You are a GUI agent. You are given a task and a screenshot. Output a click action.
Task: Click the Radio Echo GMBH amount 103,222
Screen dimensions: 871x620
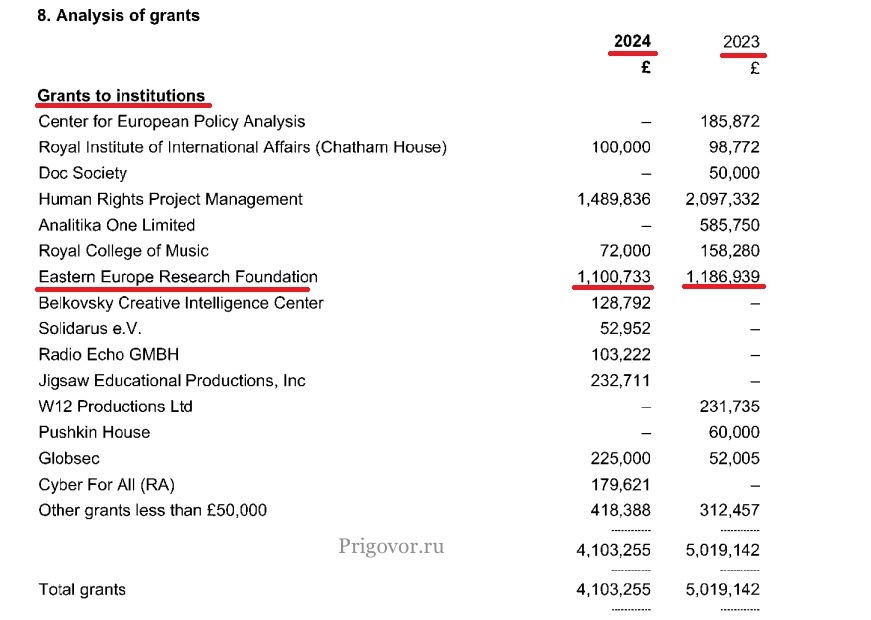click(x=620, y=355)
